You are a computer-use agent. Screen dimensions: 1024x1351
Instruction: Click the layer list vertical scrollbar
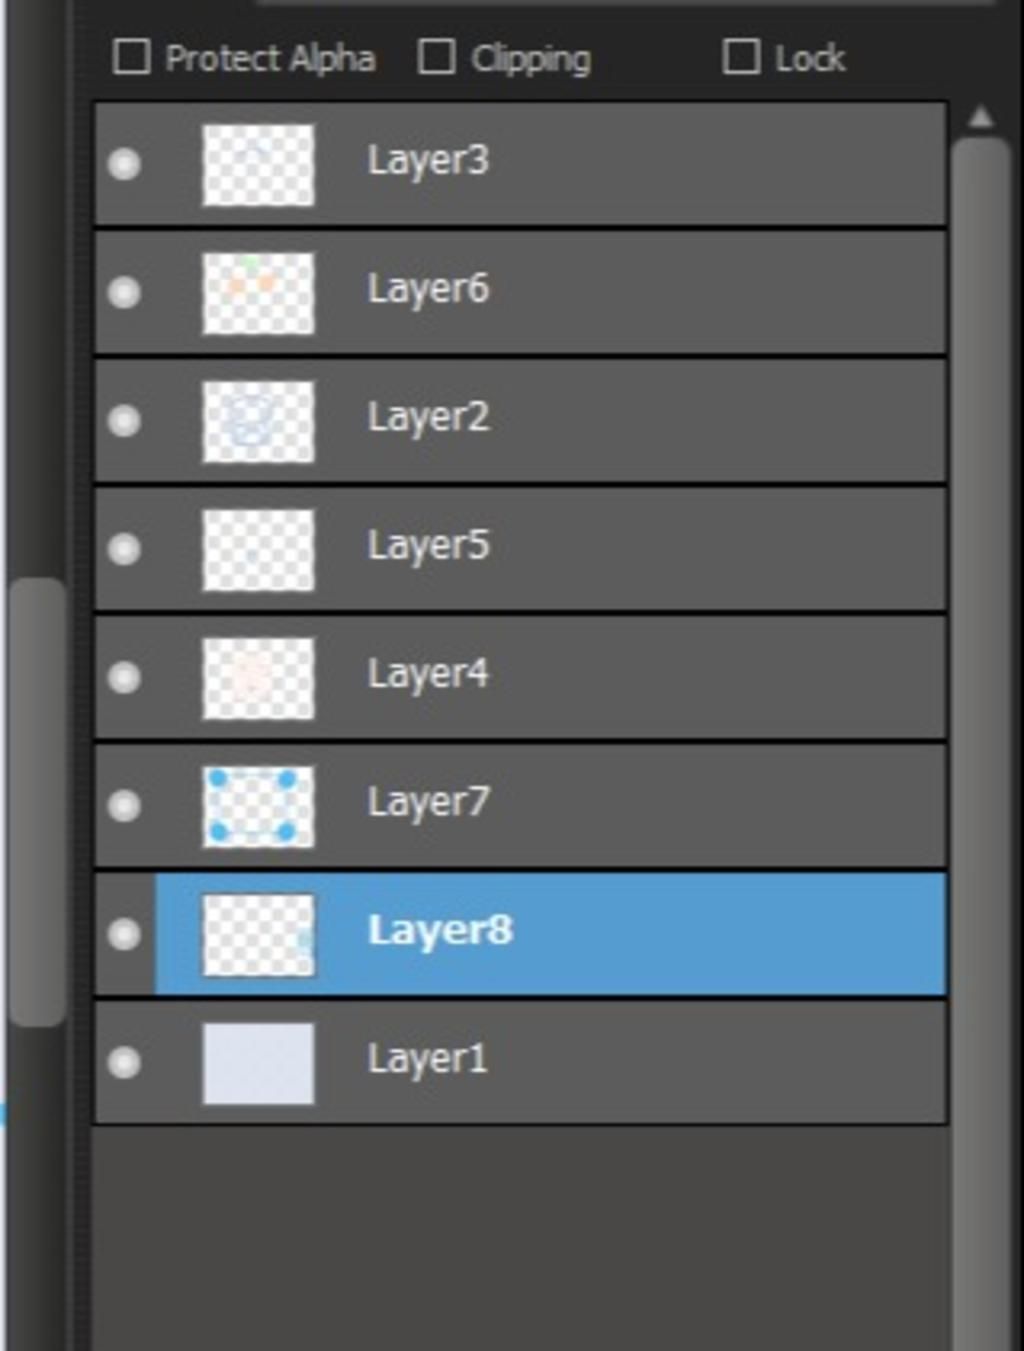click(981, 700)
